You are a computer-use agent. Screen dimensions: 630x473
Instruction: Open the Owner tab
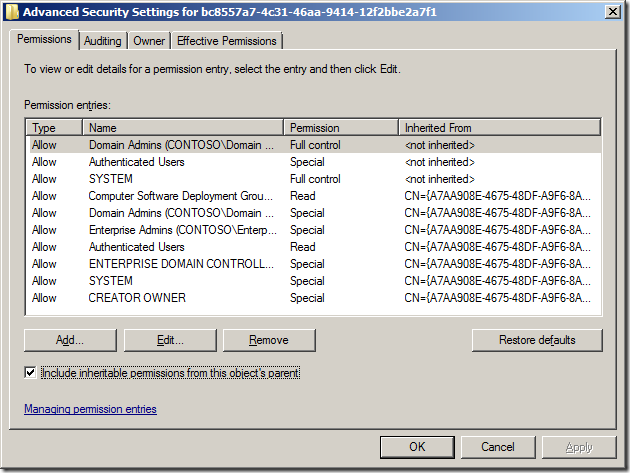149,41
